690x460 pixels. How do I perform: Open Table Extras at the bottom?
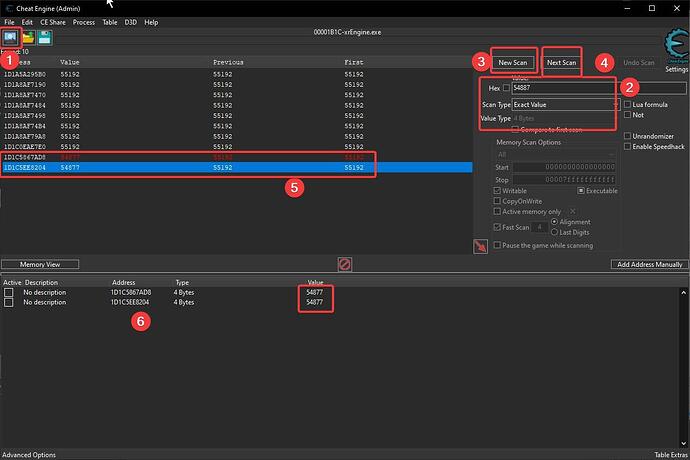(x=671, y=455)
